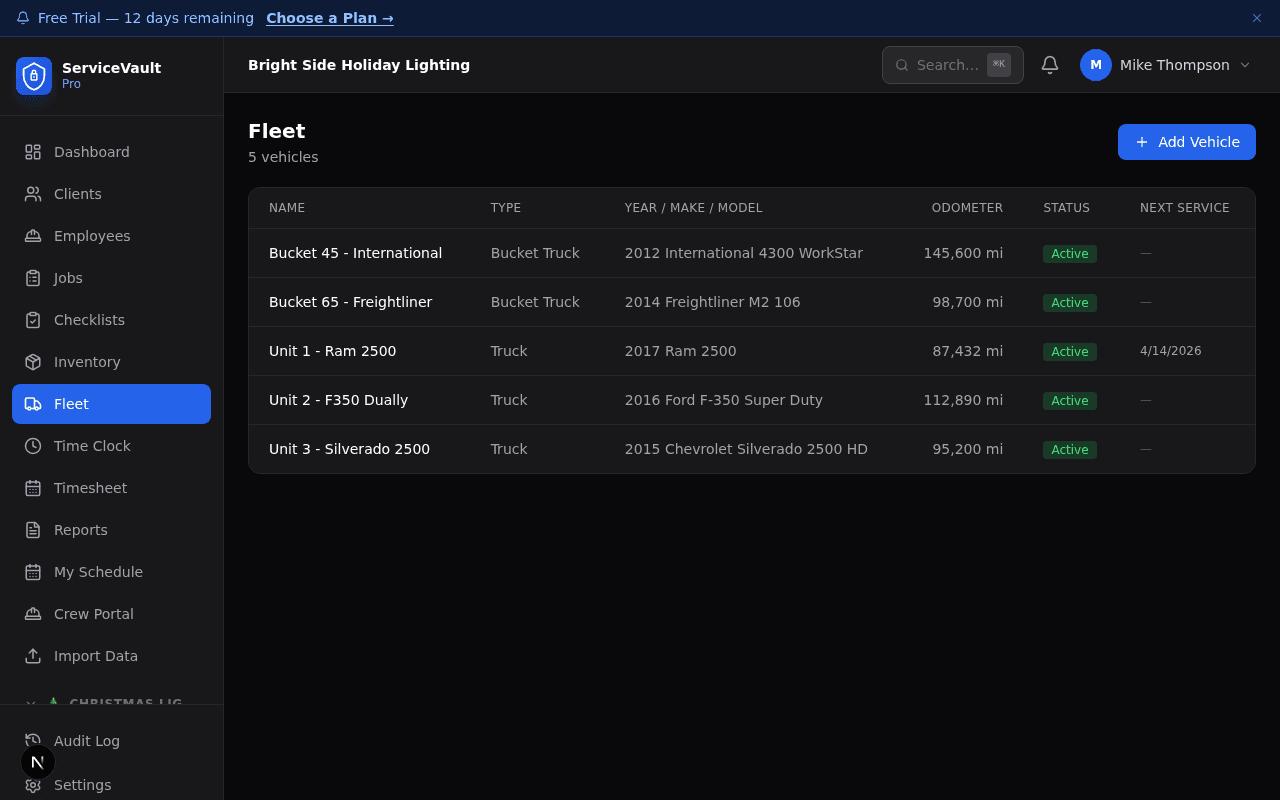Collapse the CHRISTMAS LIG section chevron

pos(29,703)
